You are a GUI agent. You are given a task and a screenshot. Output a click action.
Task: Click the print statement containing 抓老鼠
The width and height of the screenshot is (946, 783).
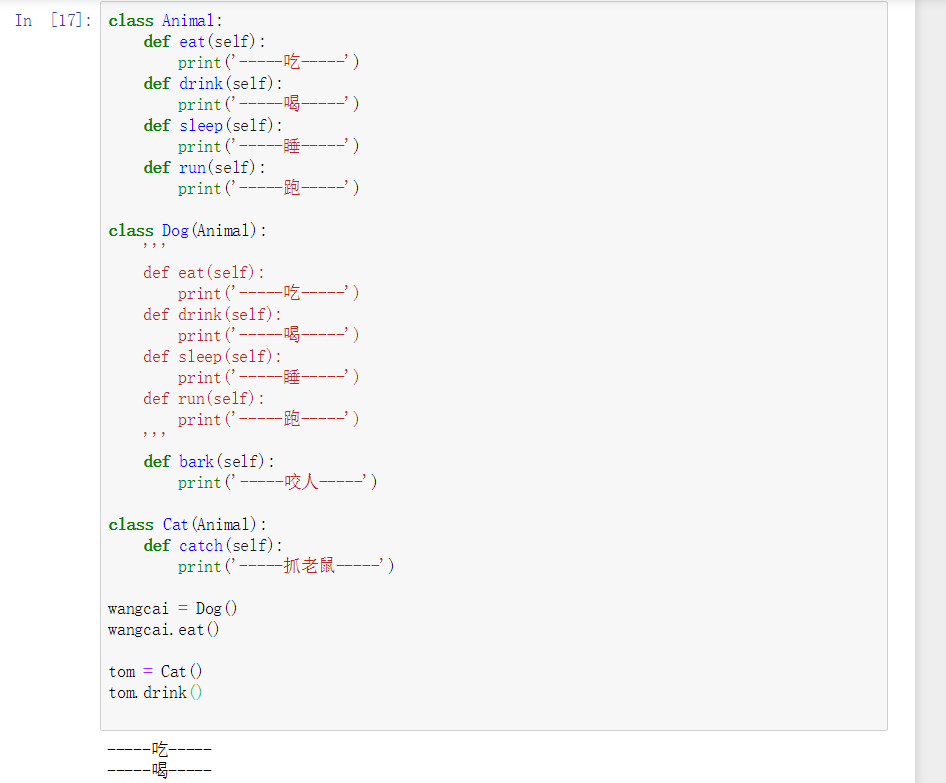[x=286, y=567]
